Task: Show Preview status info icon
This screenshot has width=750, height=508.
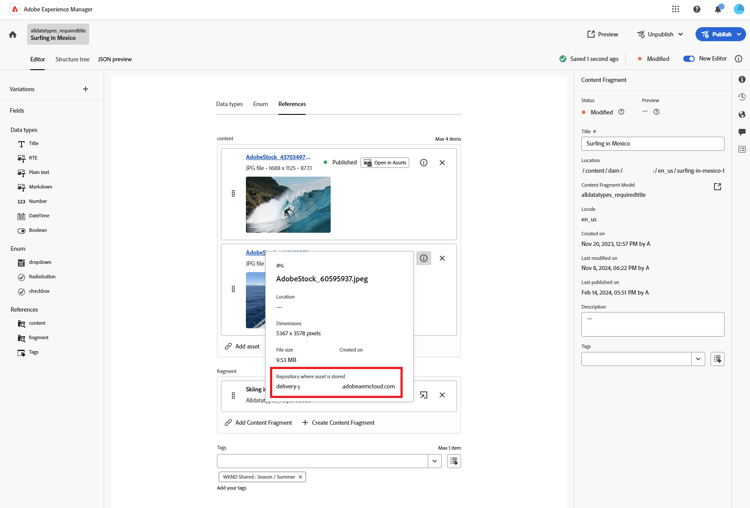Action: click(x=657, y=112)
